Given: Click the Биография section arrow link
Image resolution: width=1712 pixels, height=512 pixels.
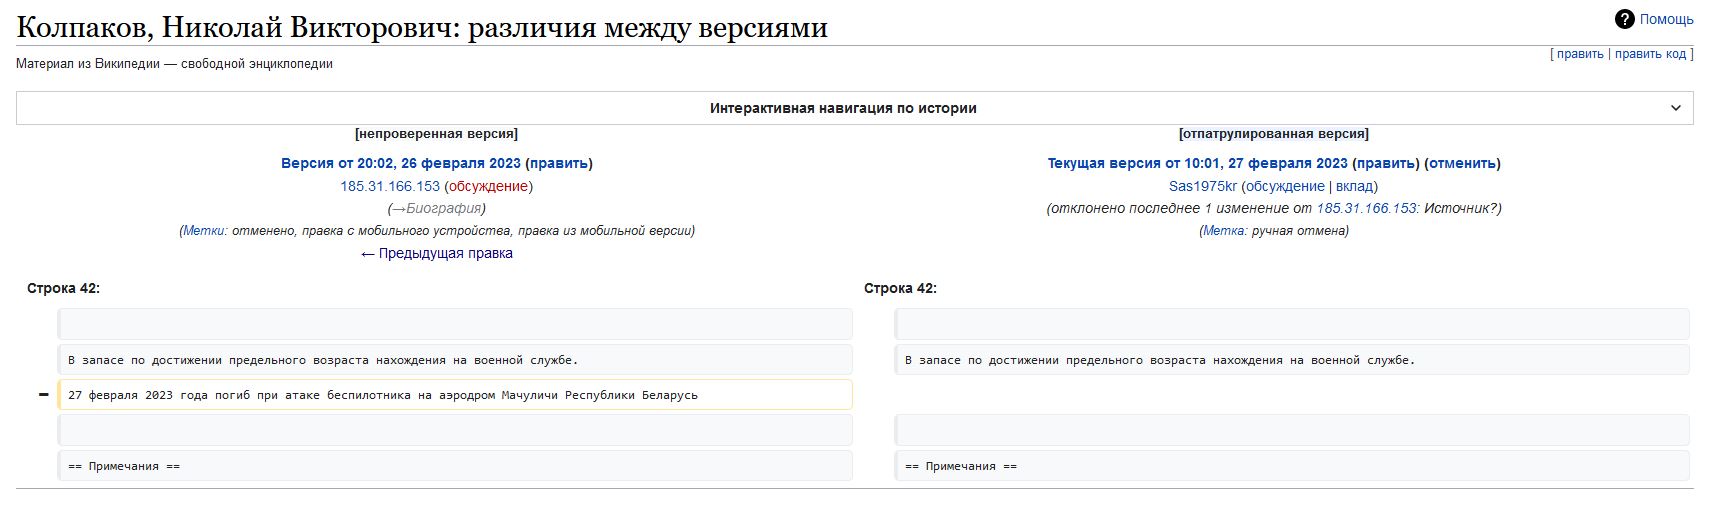Looking at the screenshot, I should click(397, 208).
